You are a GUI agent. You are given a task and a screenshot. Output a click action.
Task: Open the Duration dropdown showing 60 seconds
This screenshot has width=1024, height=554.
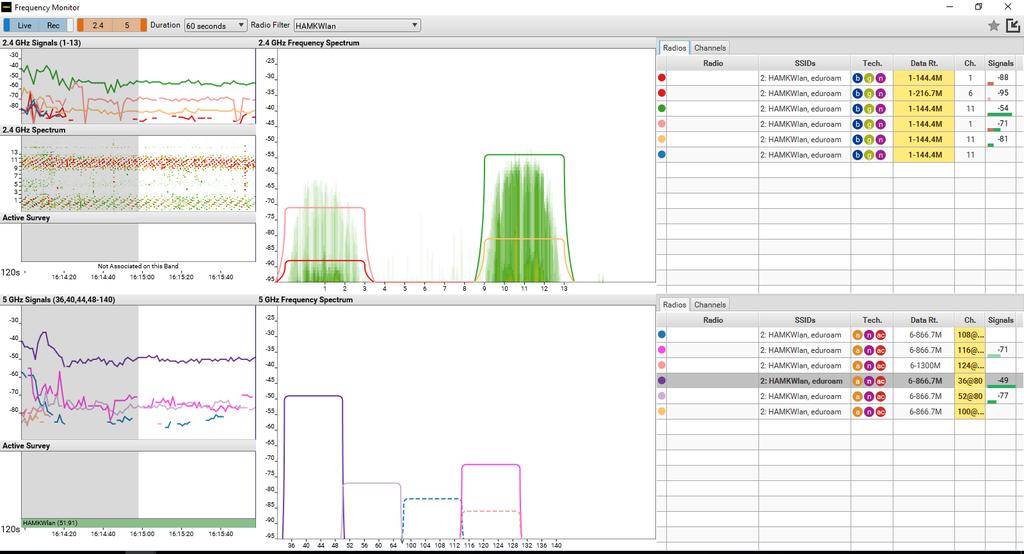coord(216,25)
